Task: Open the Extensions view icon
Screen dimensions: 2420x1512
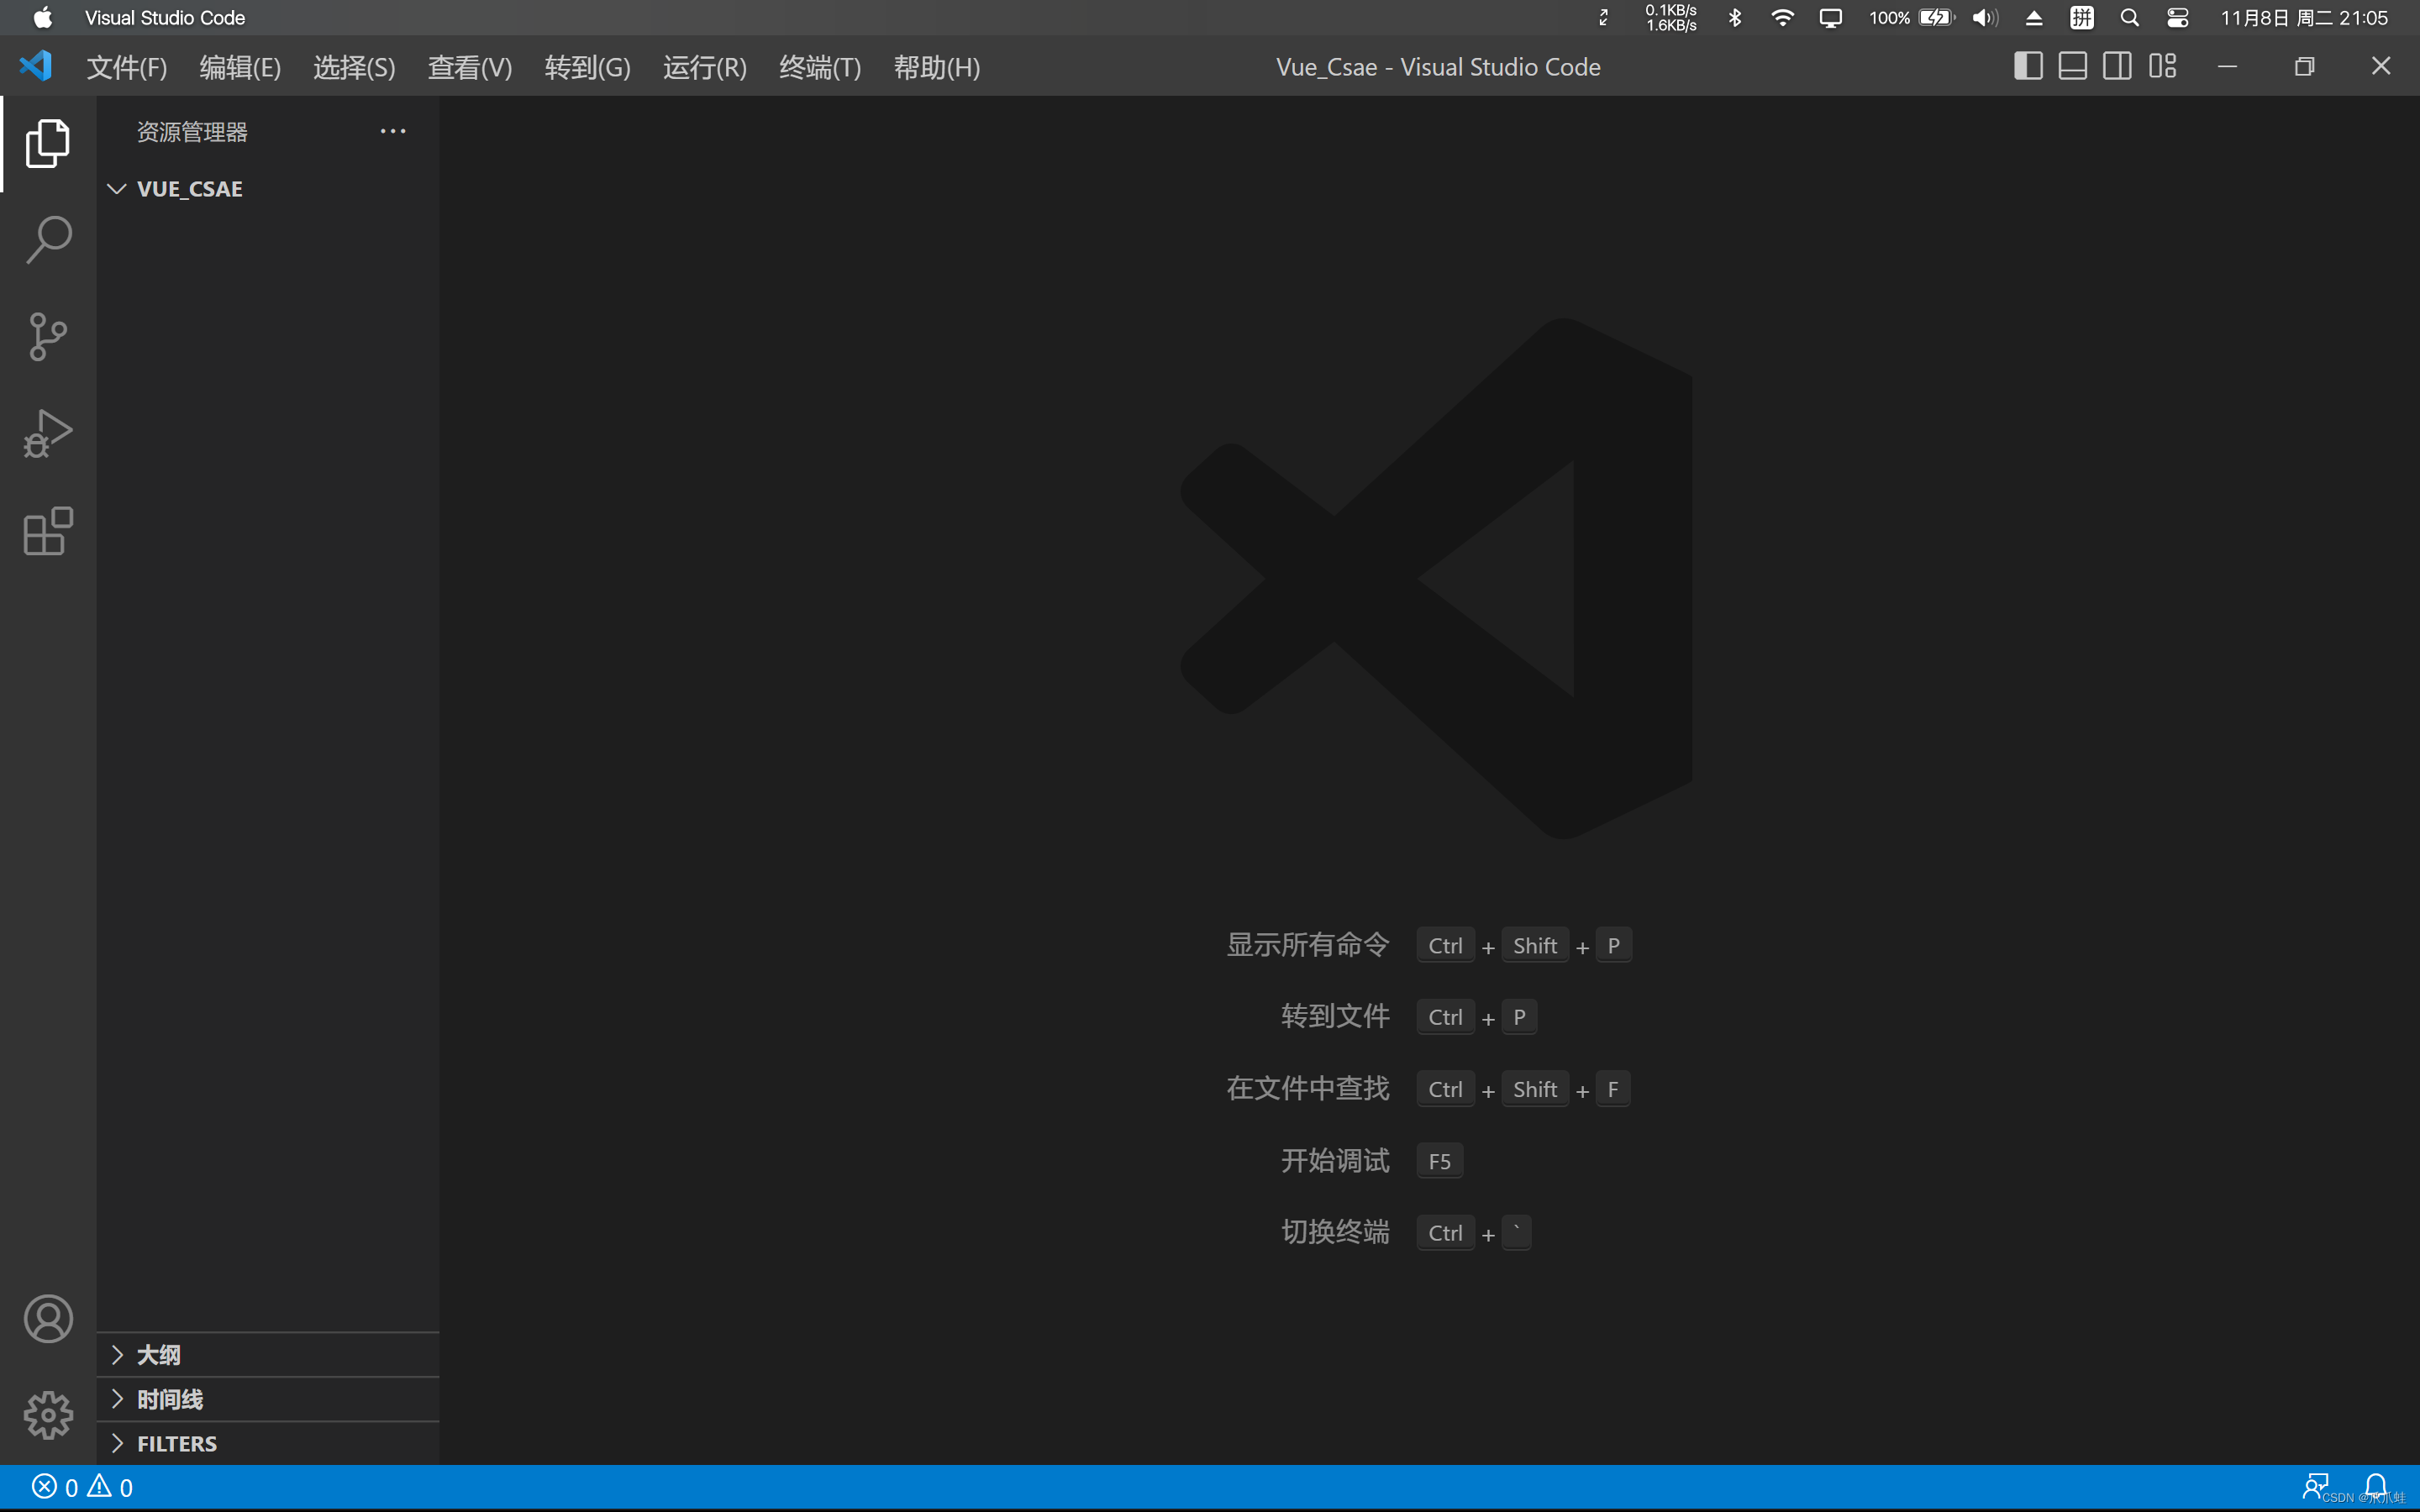Action: (48, 530)
